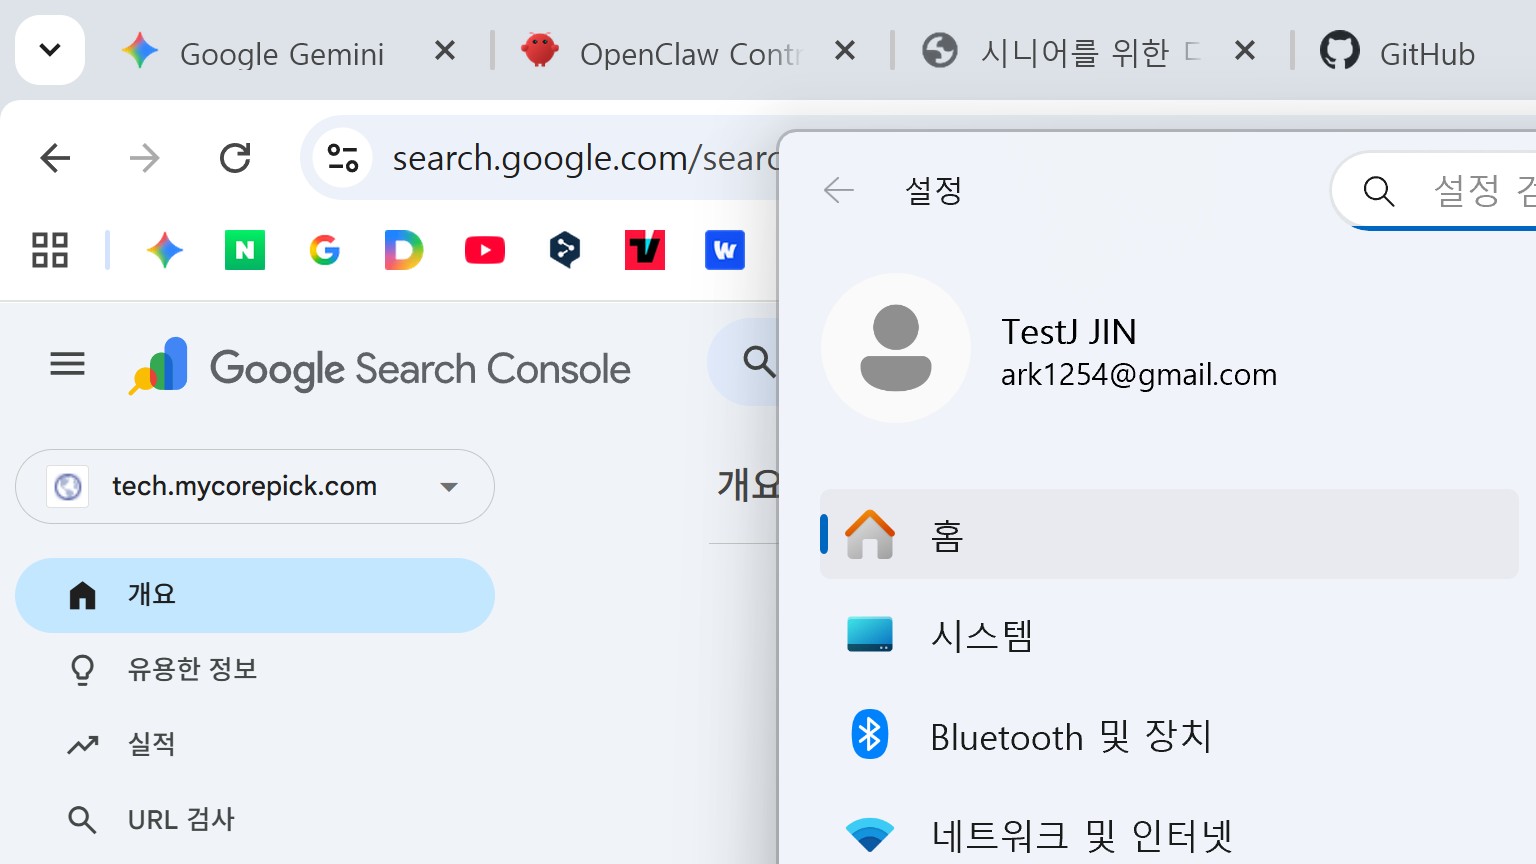Open the Gemini bookmark in bookmarks bar
Viewport: 1536px width, 864px height.
point(165,250)
